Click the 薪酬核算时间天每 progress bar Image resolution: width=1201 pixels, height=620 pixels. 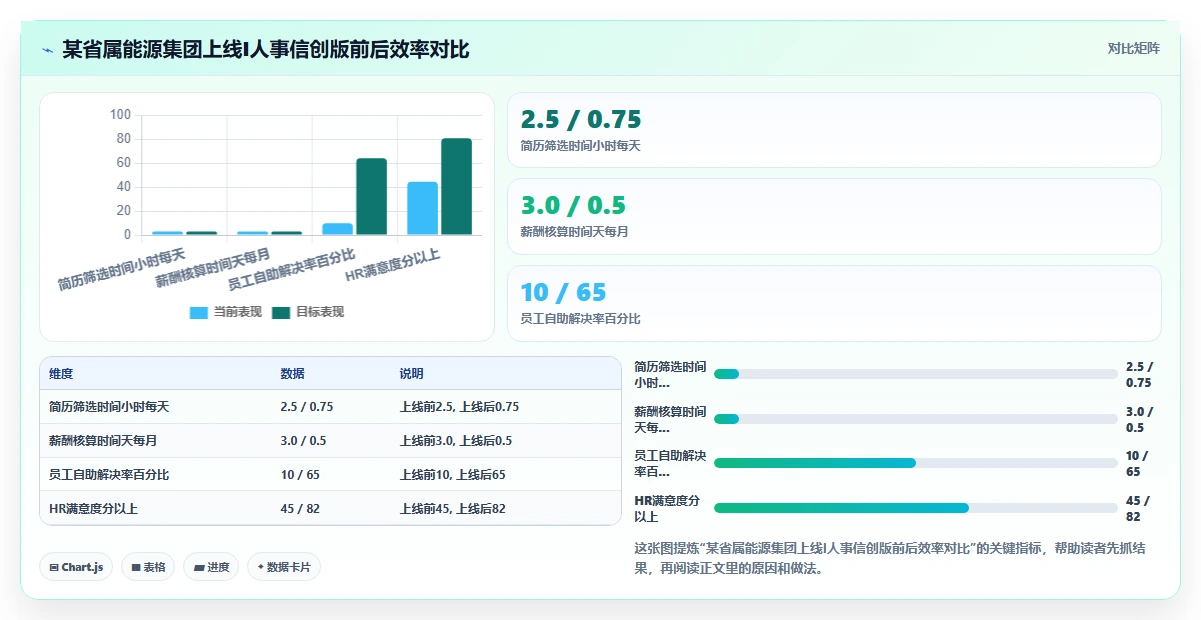pos(916,419)
